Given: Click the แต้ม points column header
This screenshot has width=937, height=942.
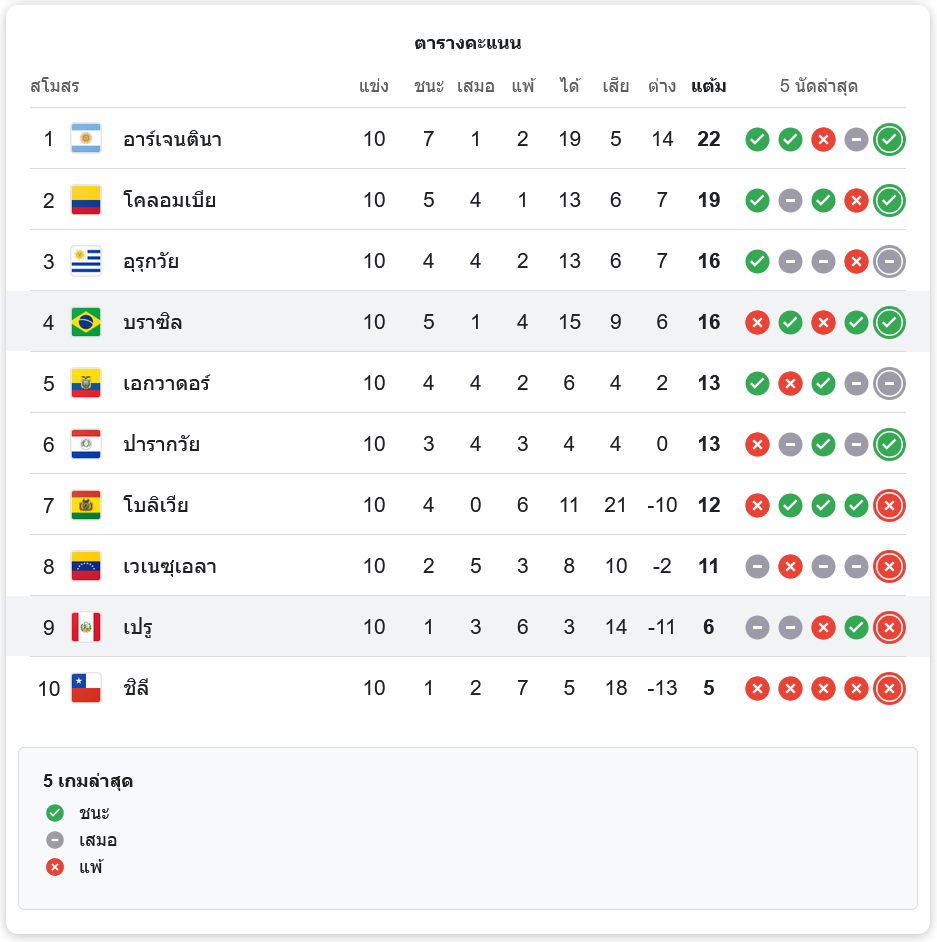Looking at the screenshot, I should coord(709,86).
